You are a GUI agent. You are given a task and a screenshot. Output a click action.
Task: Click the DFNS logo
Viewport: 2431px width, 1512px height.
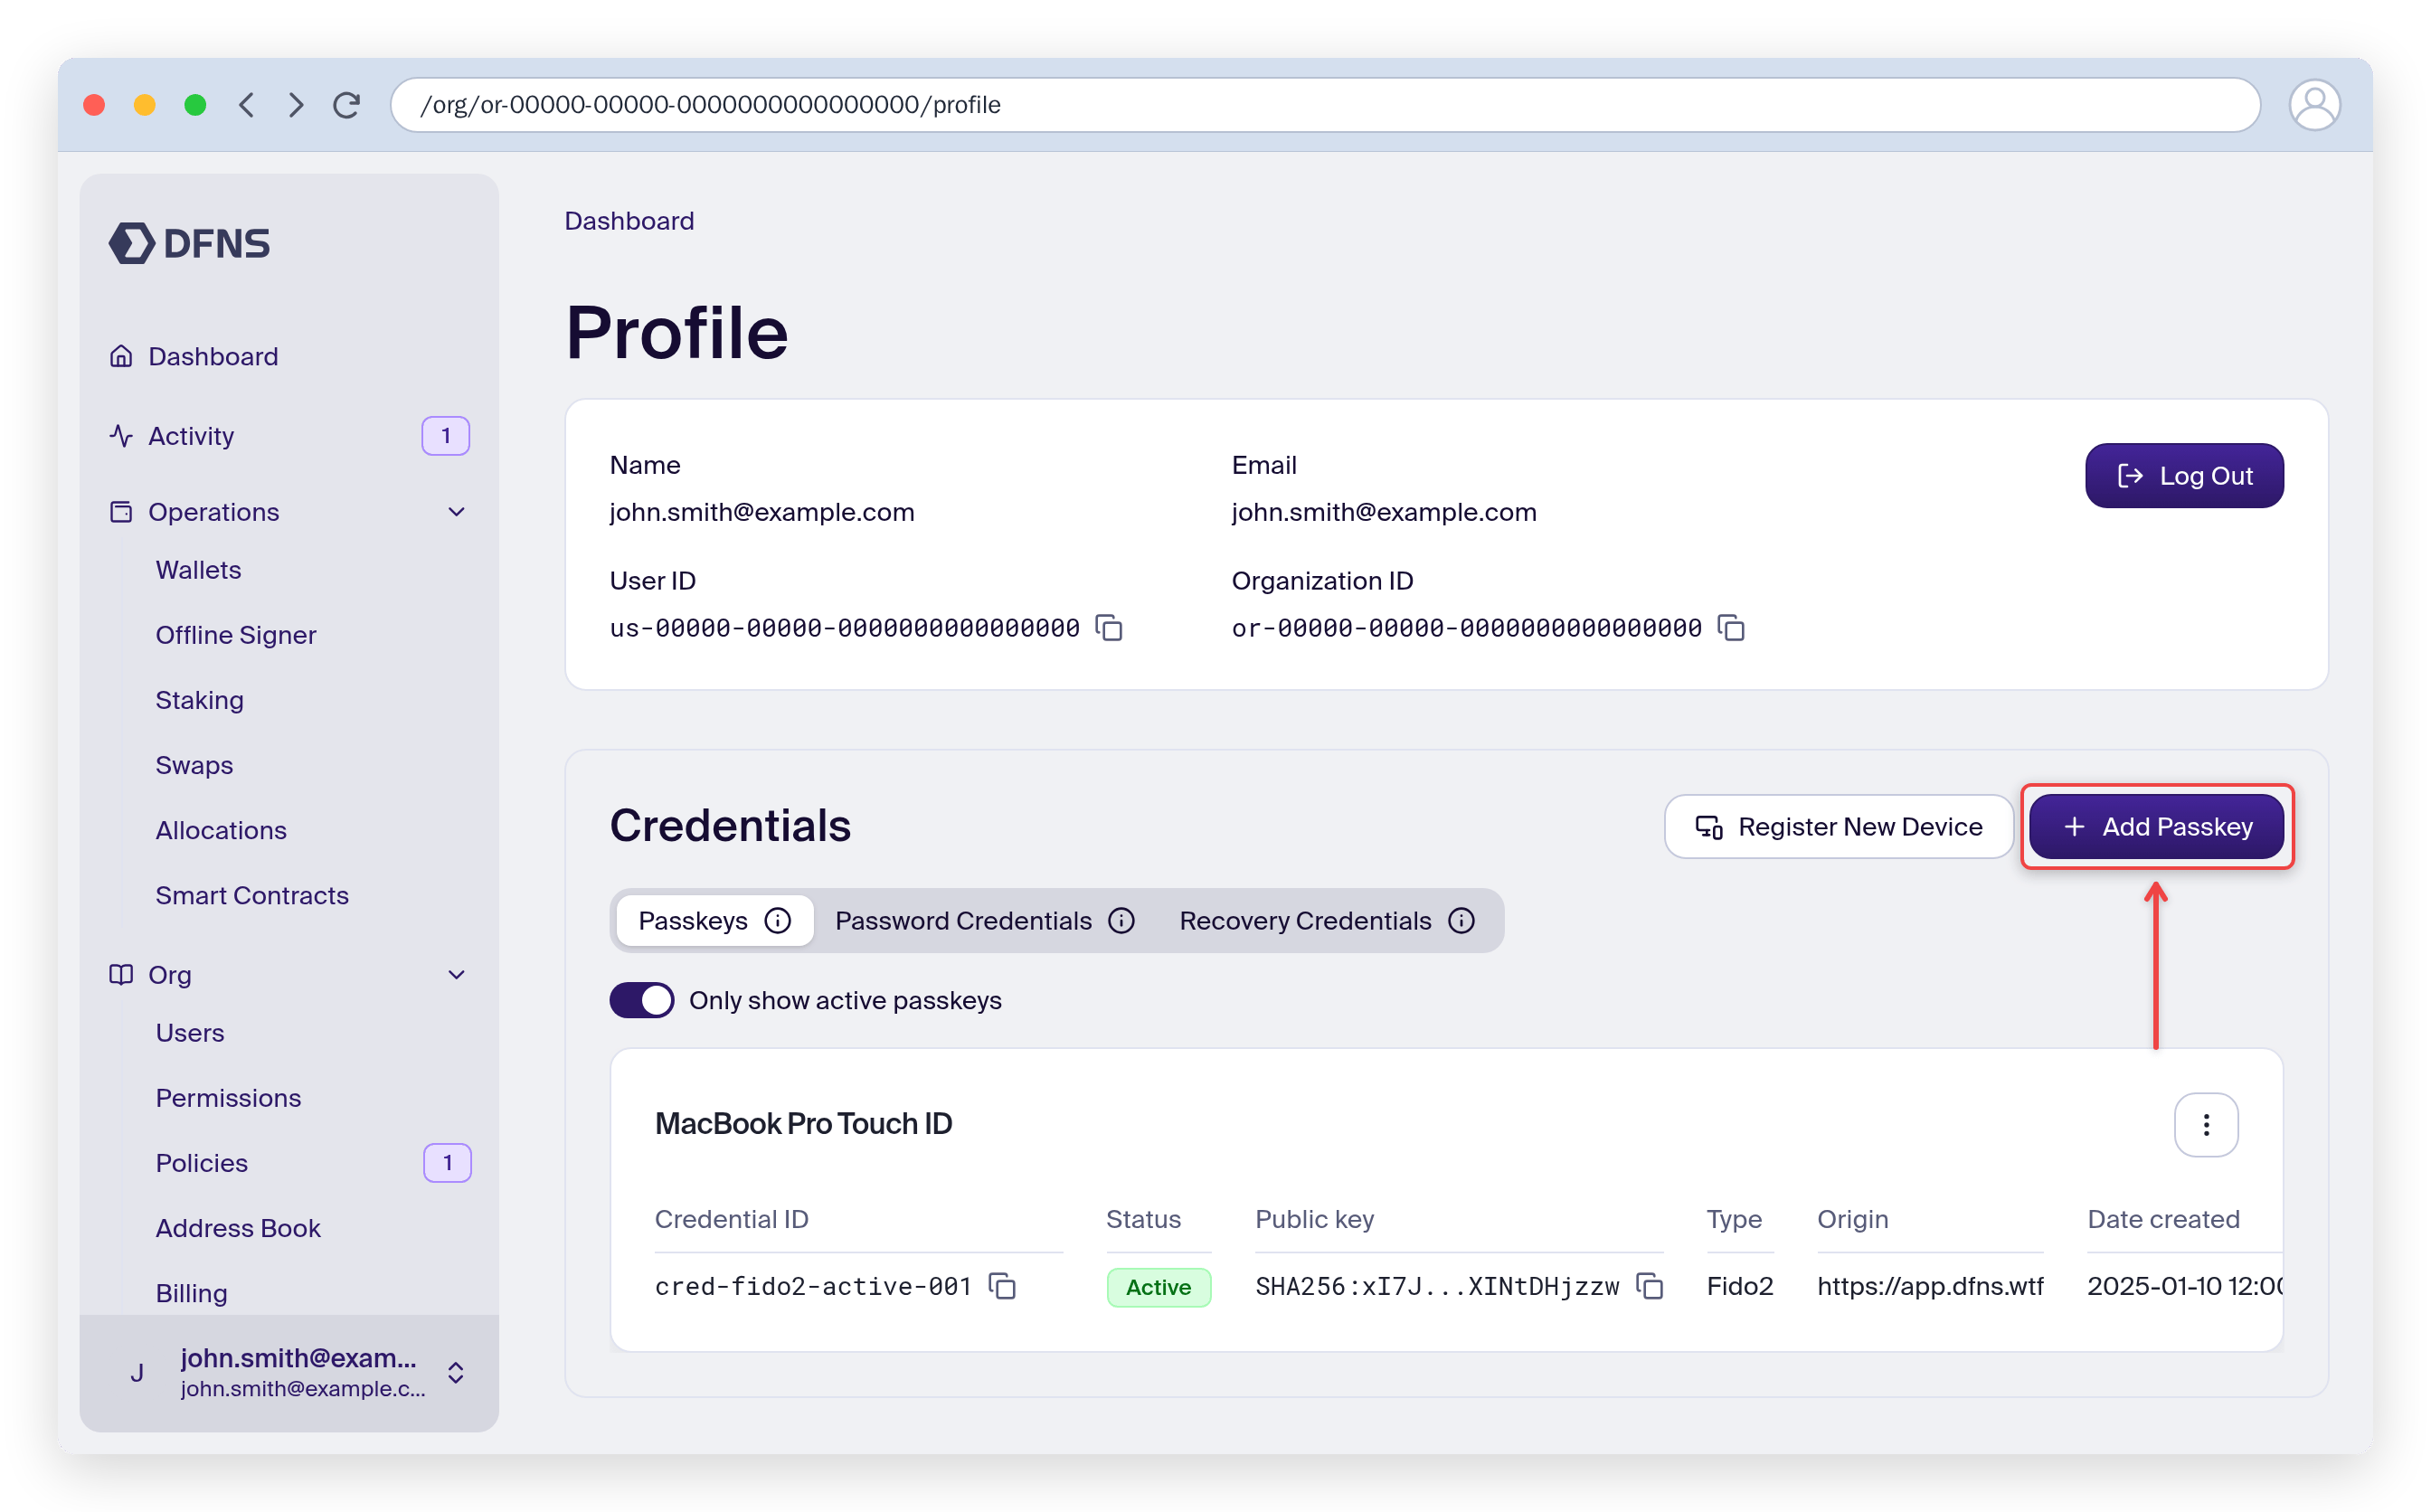pyautogui.click(x=189, y=243)
